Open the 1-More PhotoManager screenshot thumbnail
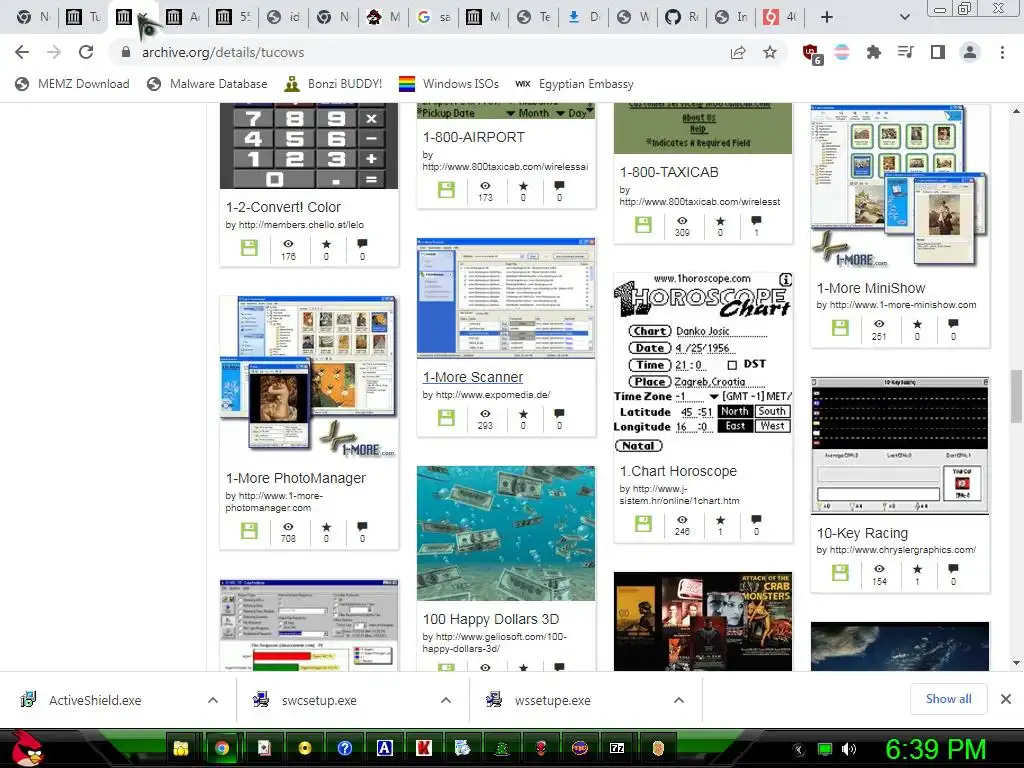The width and height of the screenshot is (1024, 768). point(309,378)
